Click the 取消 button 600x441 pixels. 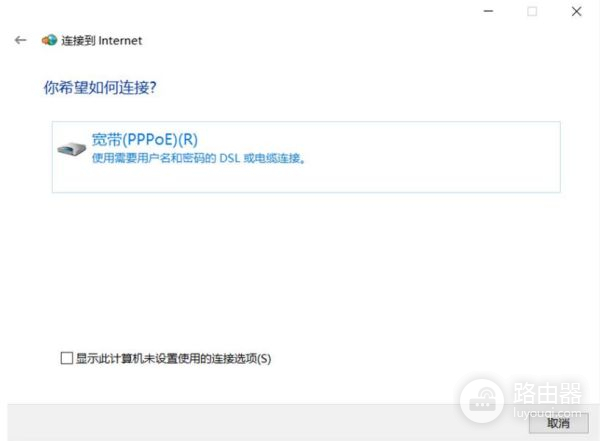click(558, 423)
